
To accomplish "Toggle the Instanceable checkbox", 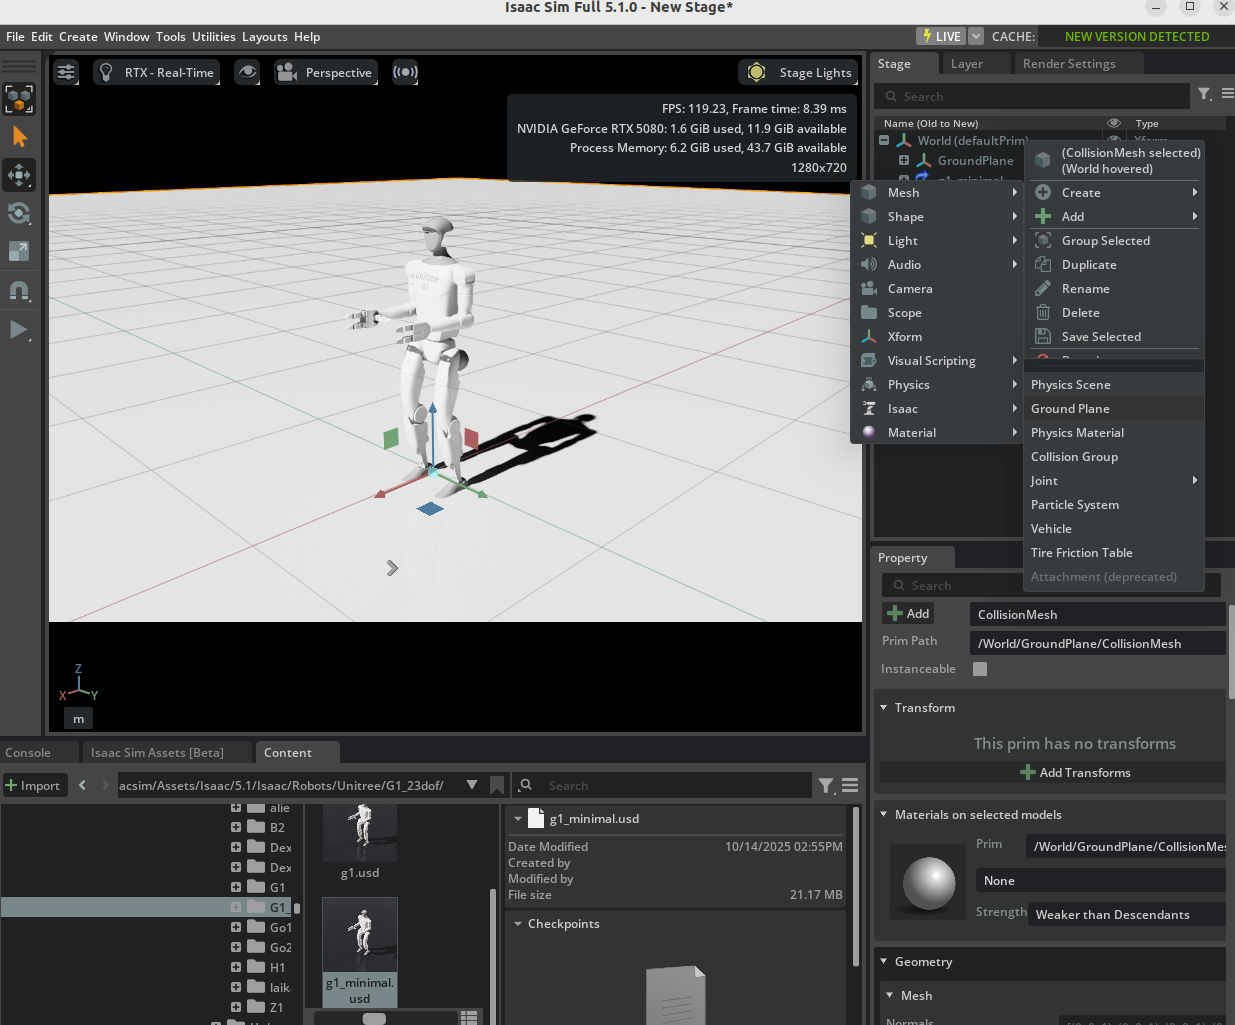I will (980, 669).
